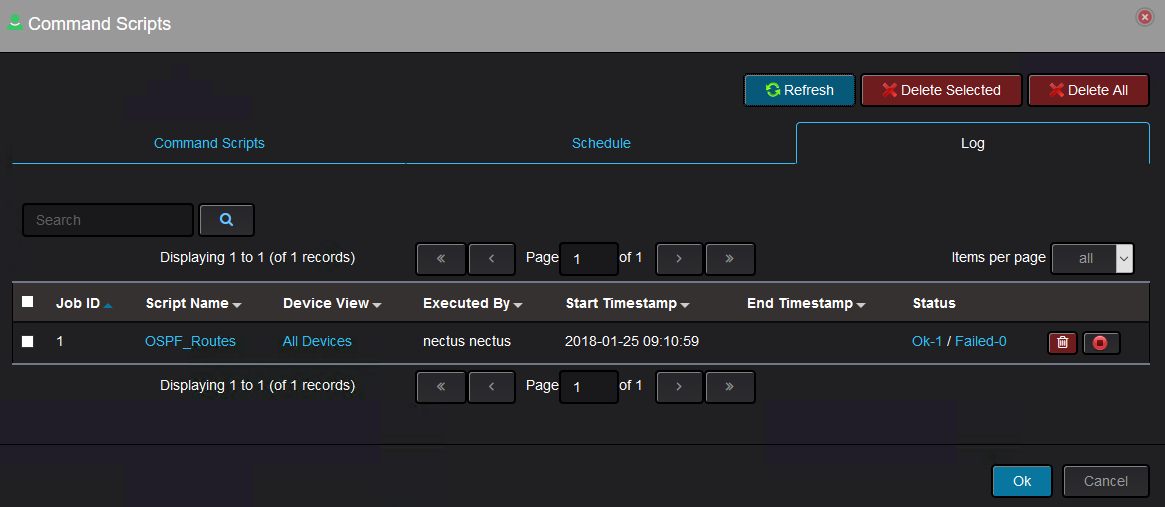Go to first page using top double-left arrow
This screenshot has height=507, width=1165.
441,259
